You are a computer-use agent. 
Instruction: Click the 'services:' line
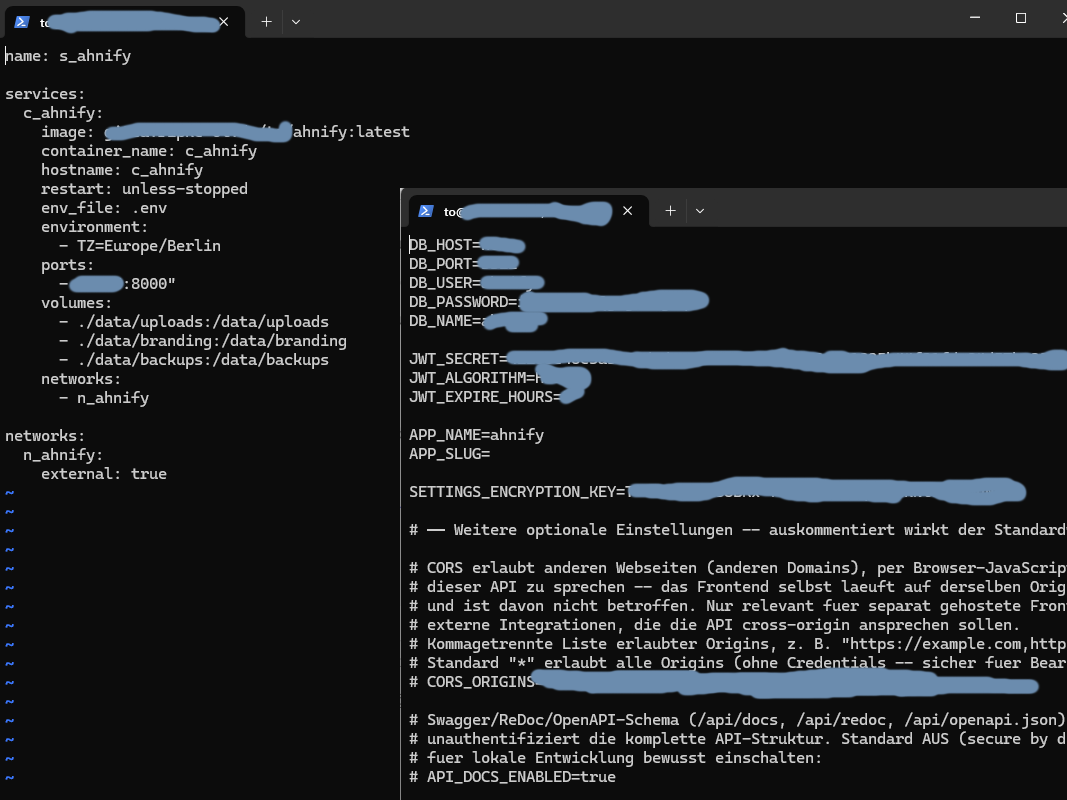point(45,94)
